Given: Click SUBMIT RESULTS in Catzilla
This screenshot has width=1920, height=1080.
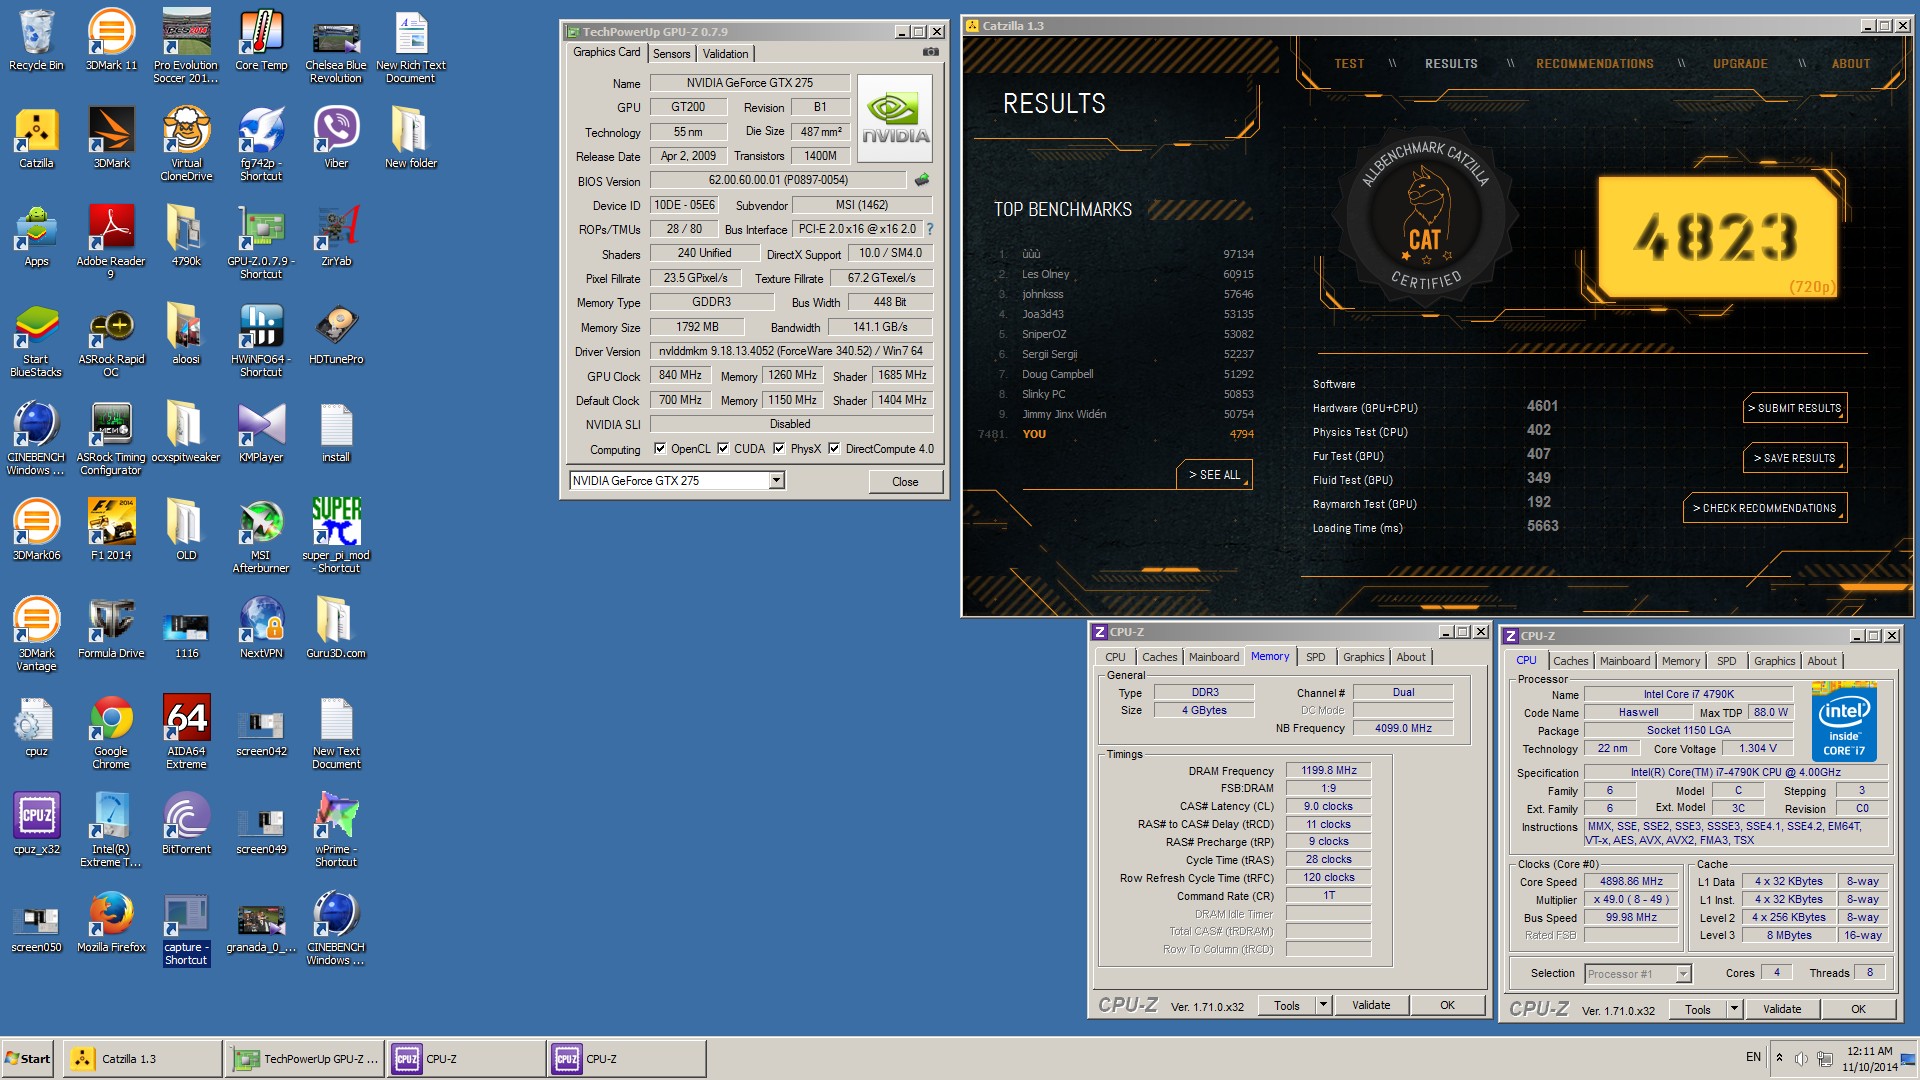Looking at the screenshot, I should click(1794, 408).
